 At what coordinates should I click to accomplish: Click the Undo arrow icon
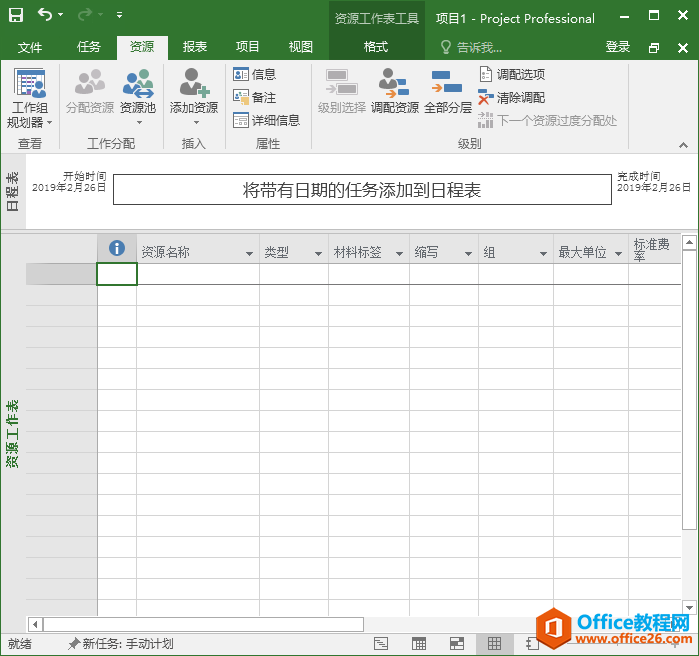[x=45, y=15]
